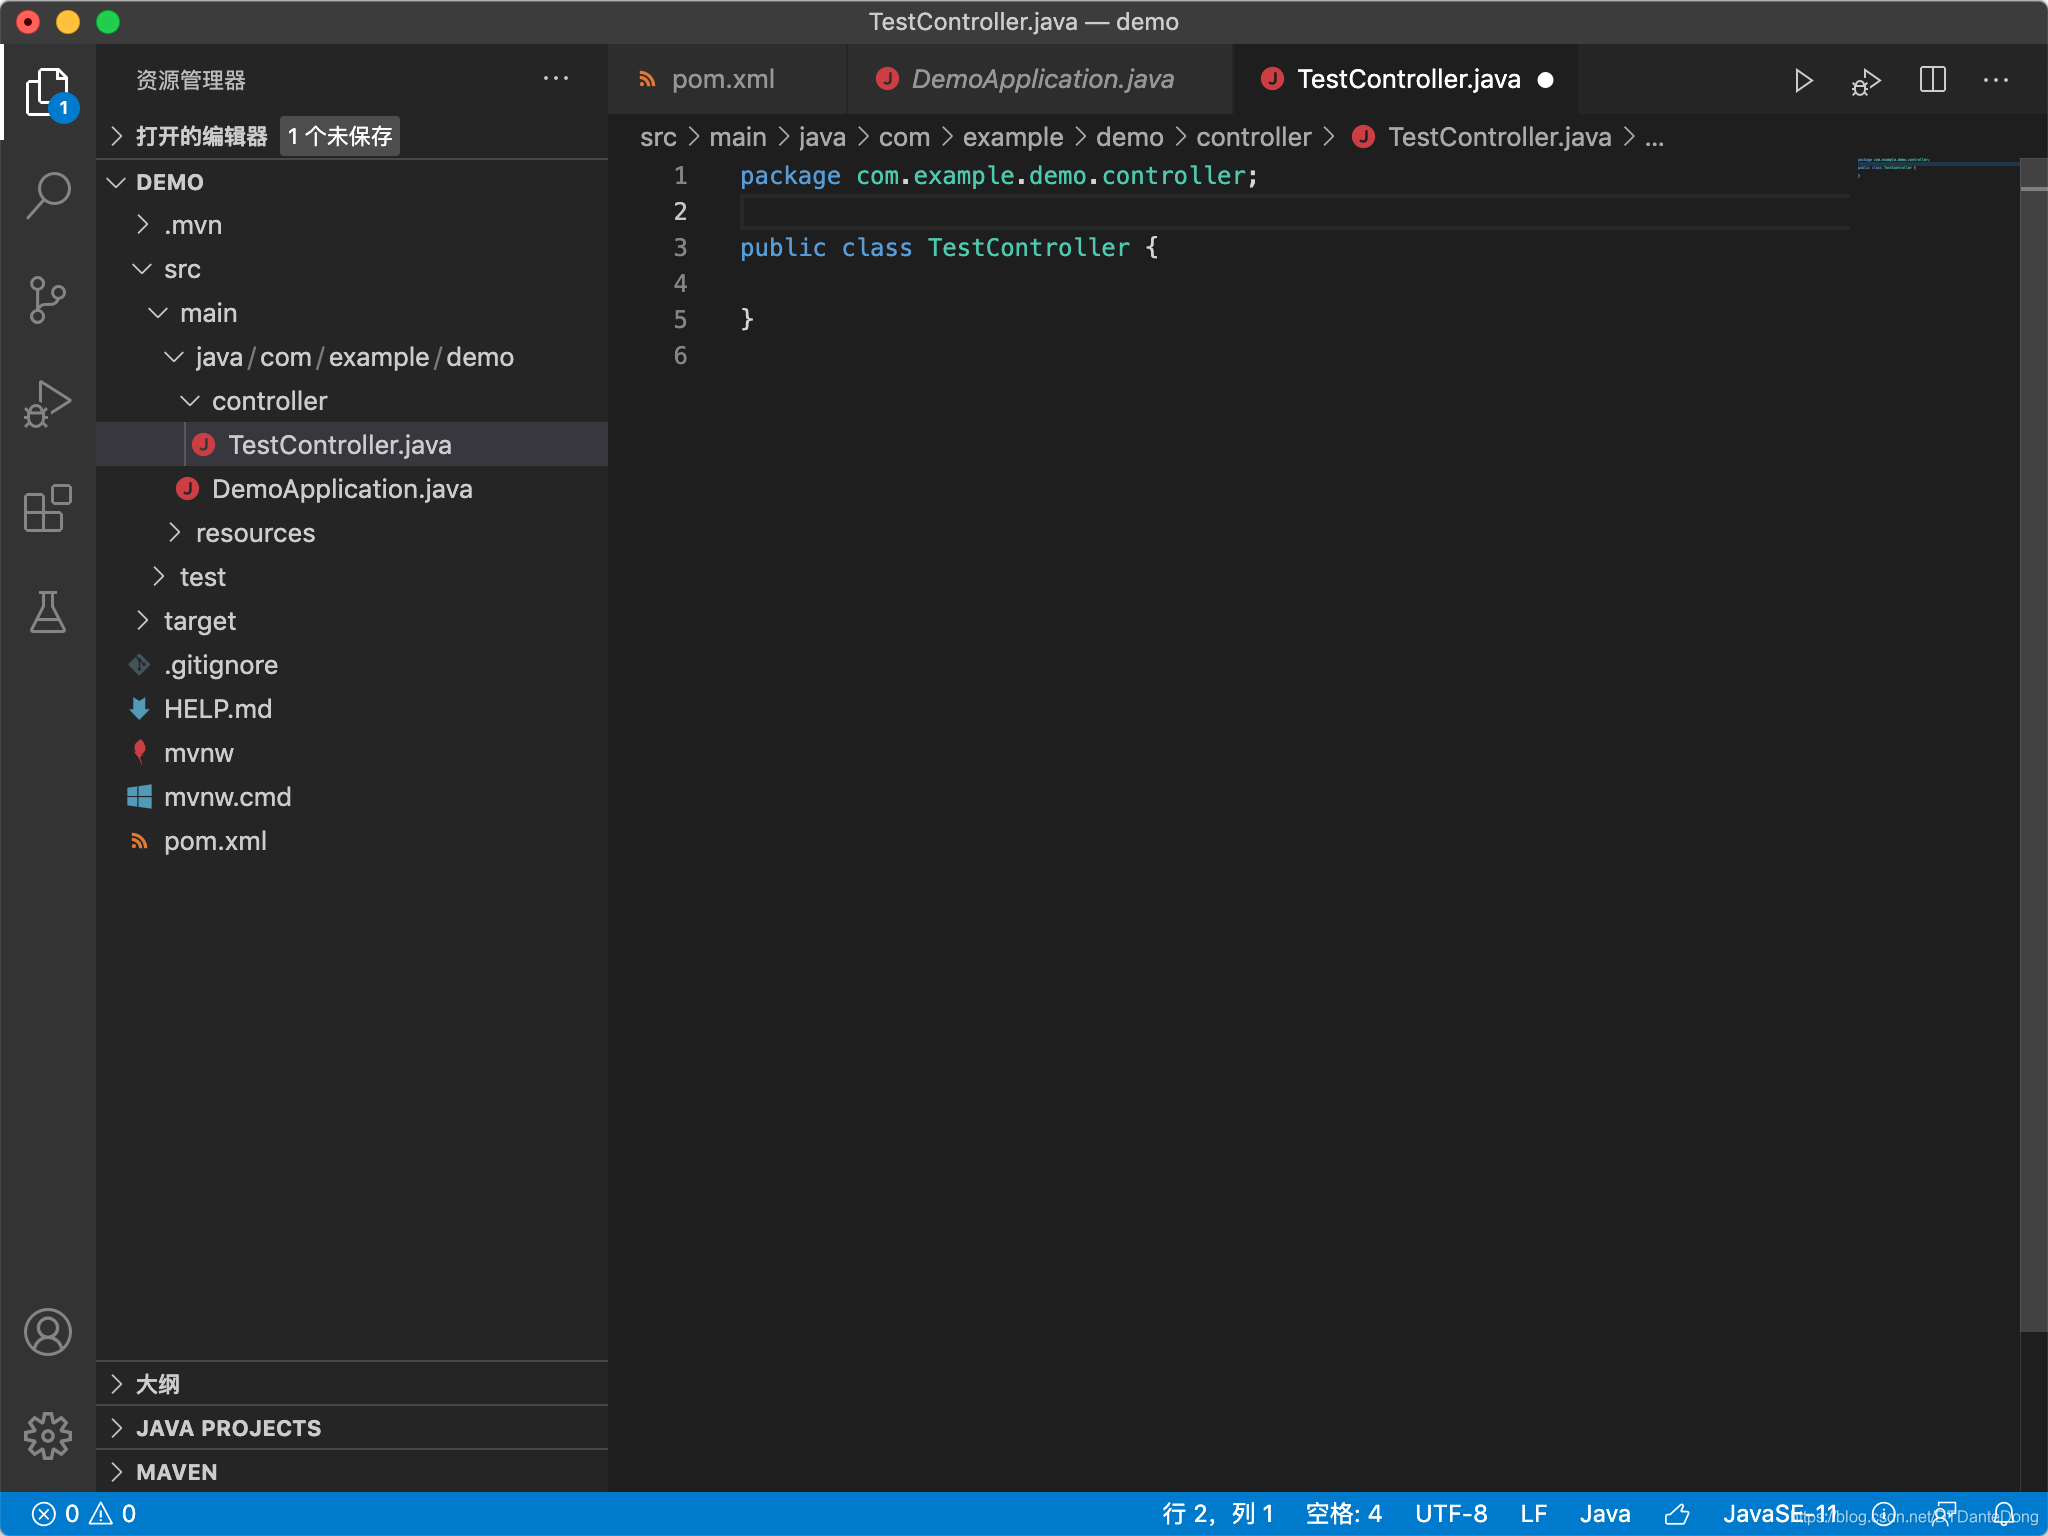Open editor More Actions ellipsis
This screenshot has width=2048, height=1536.
coord(1996,80)
